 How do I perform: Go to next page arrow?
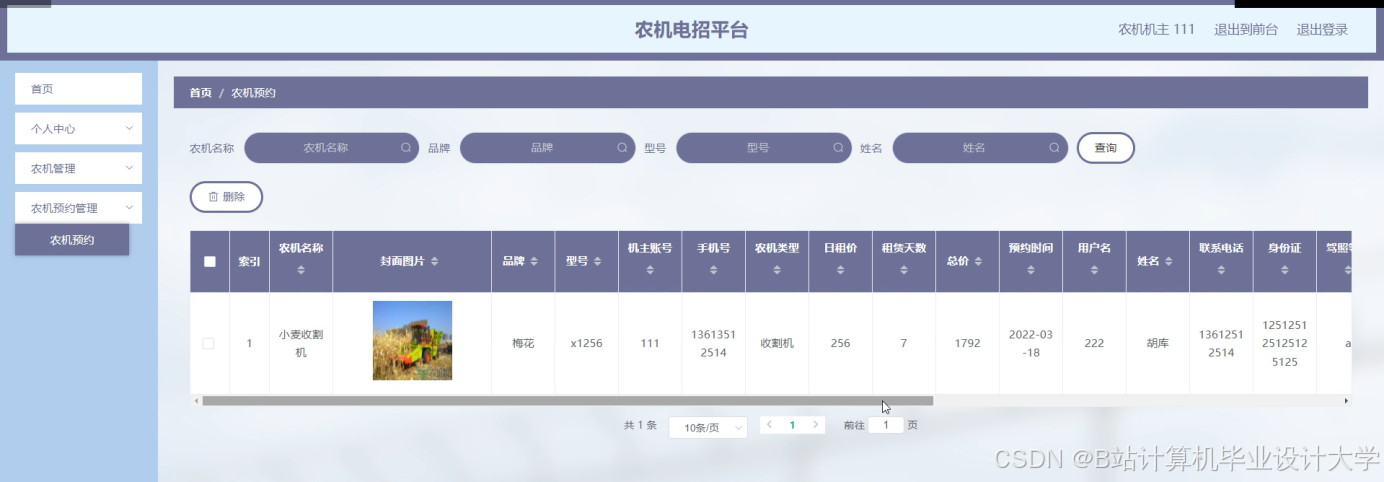pos(816,425)
